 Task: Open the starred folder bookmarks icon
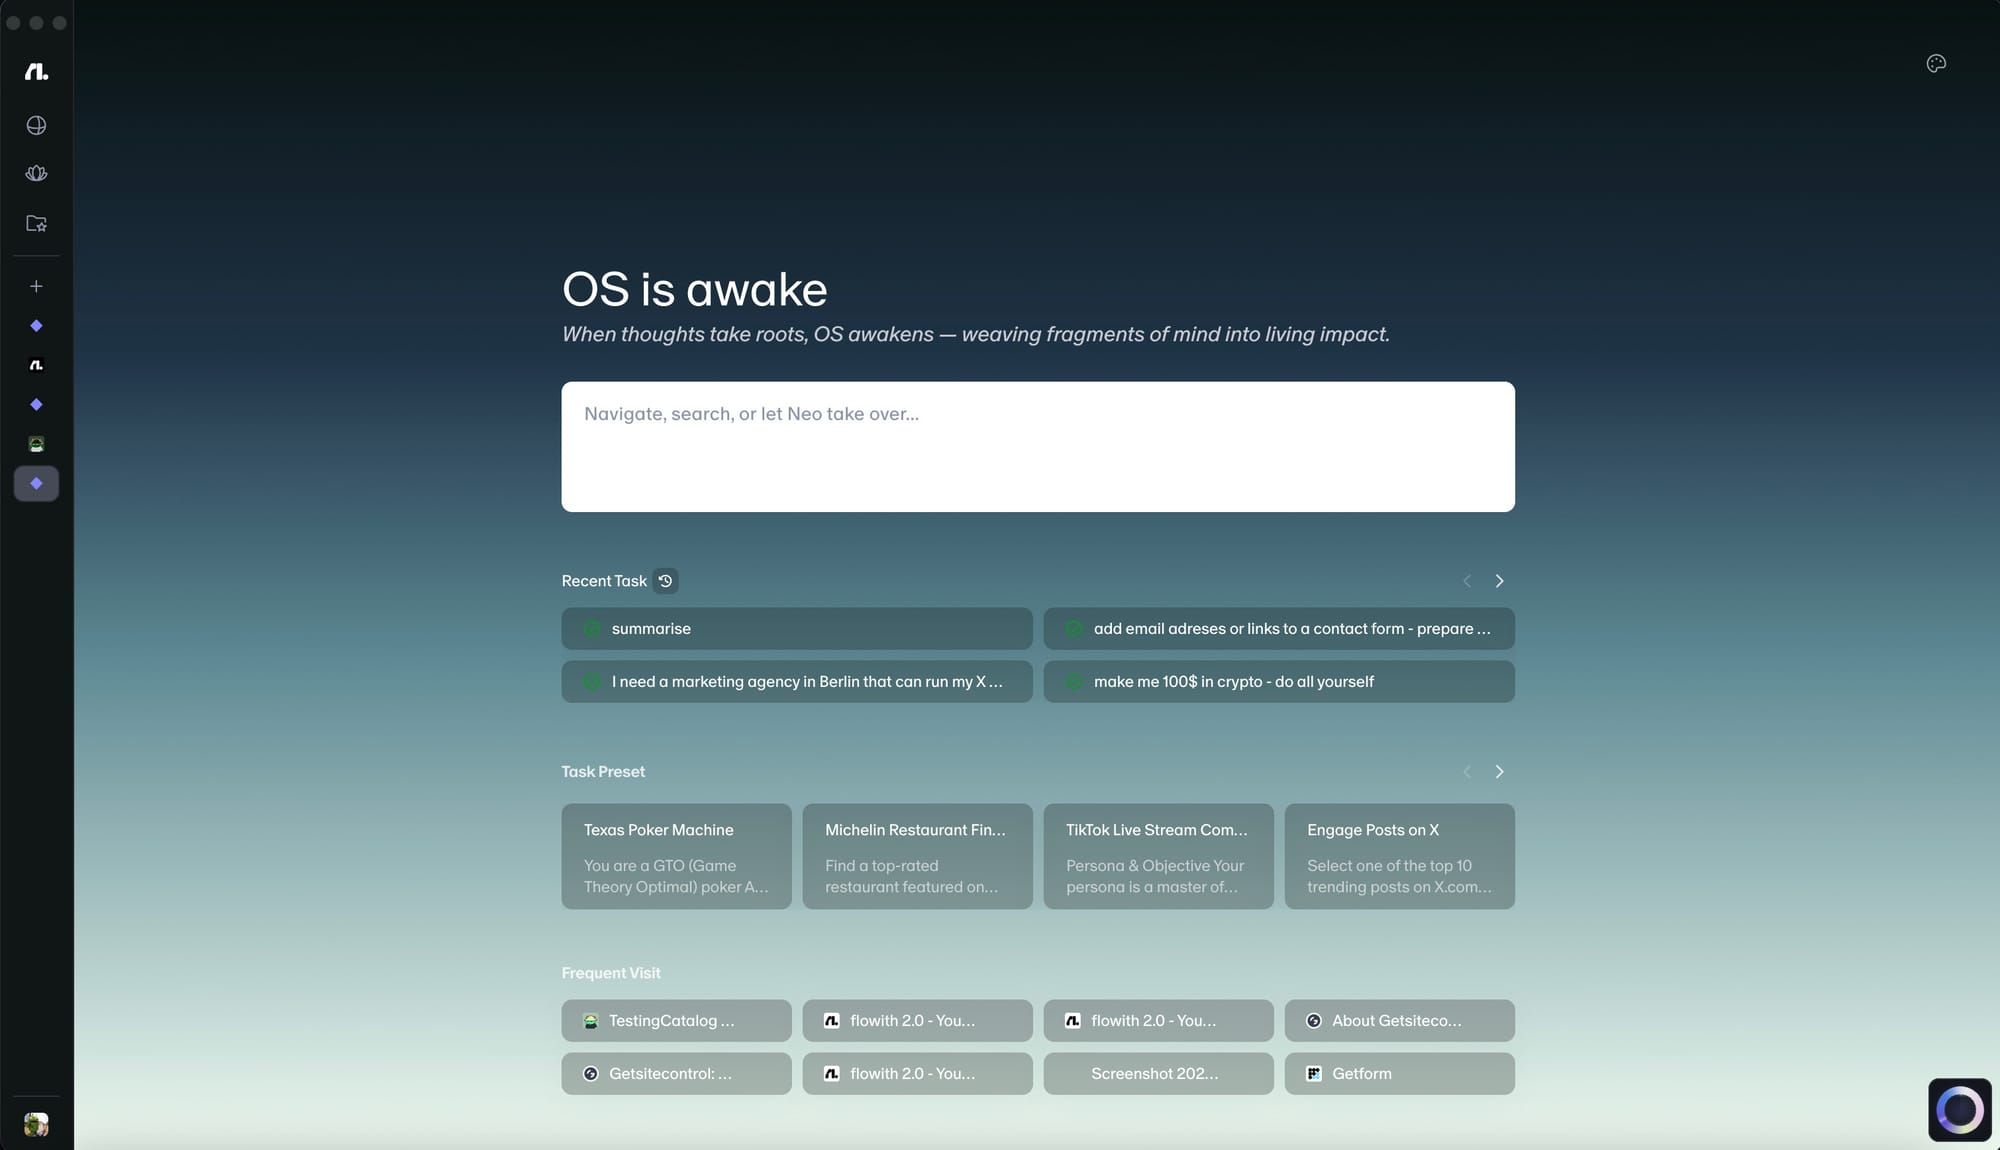coord(36,223)
